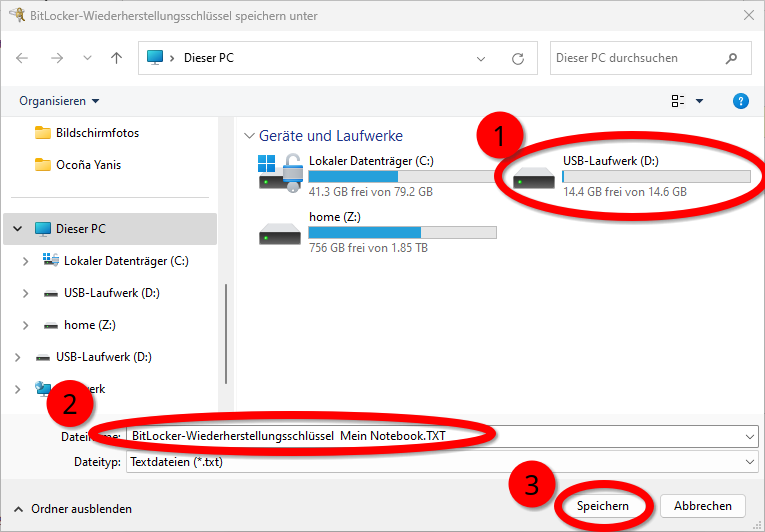Image resolution: width=765 pixels, height=532 pixels.
Task: Open recent locations chevron beside arrows
Action: point(87,58)
